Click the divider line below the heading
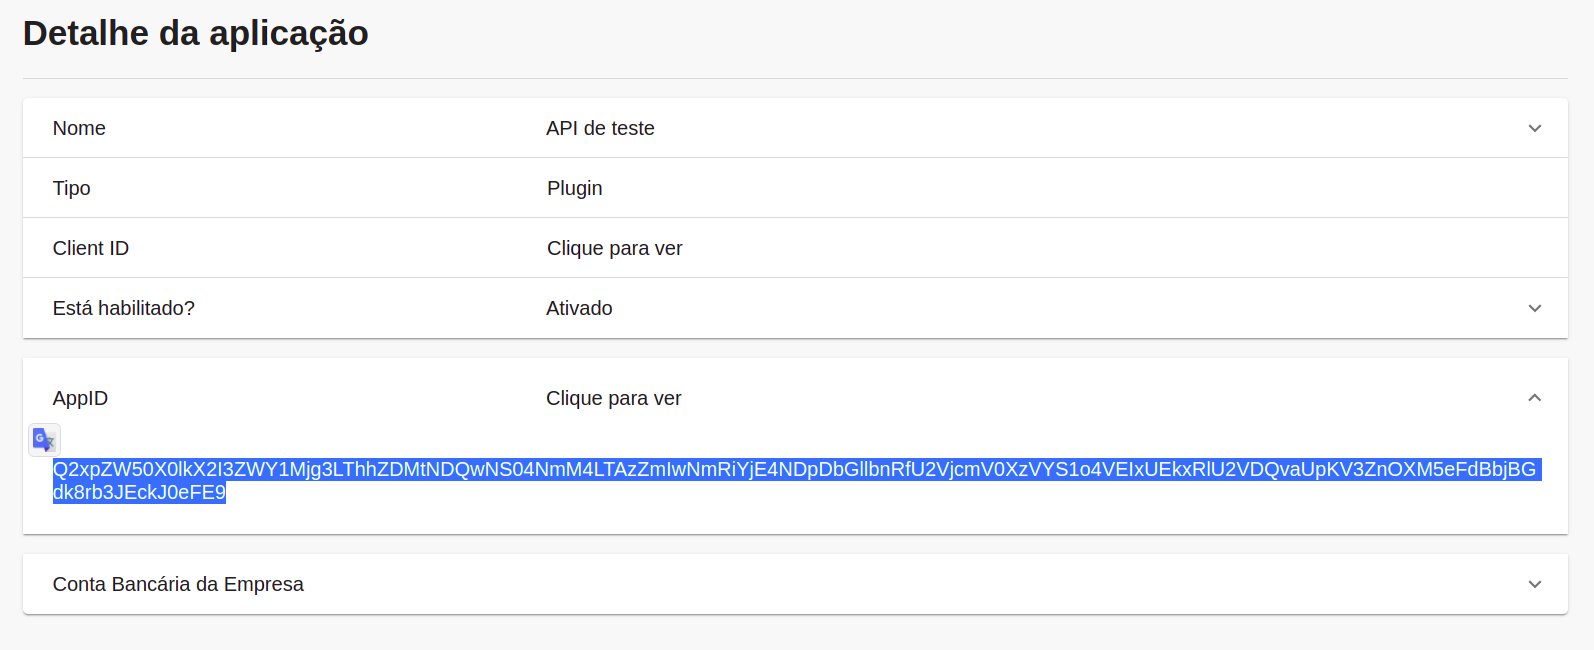Screen dimensions: 1594x650 point(795,78)
